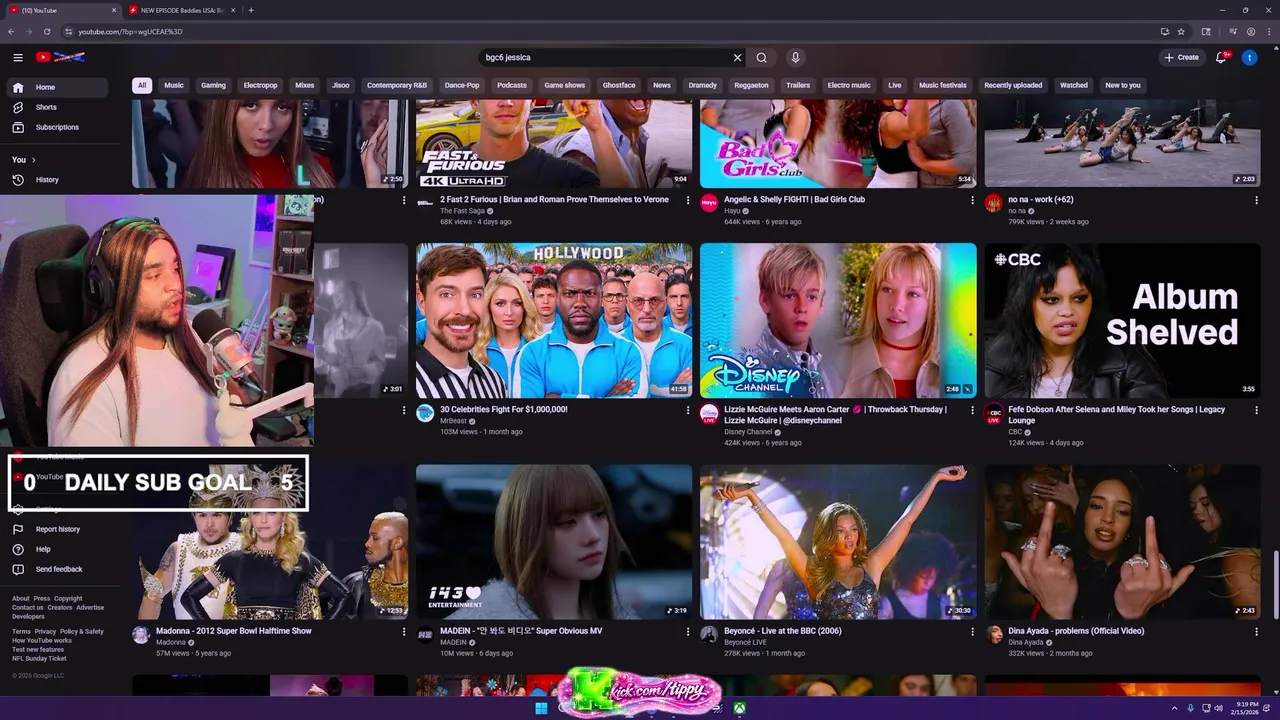Viewport: 1280px width, 720px height.
Task: Open the Xbox app in taskbar
Action: 739,708
